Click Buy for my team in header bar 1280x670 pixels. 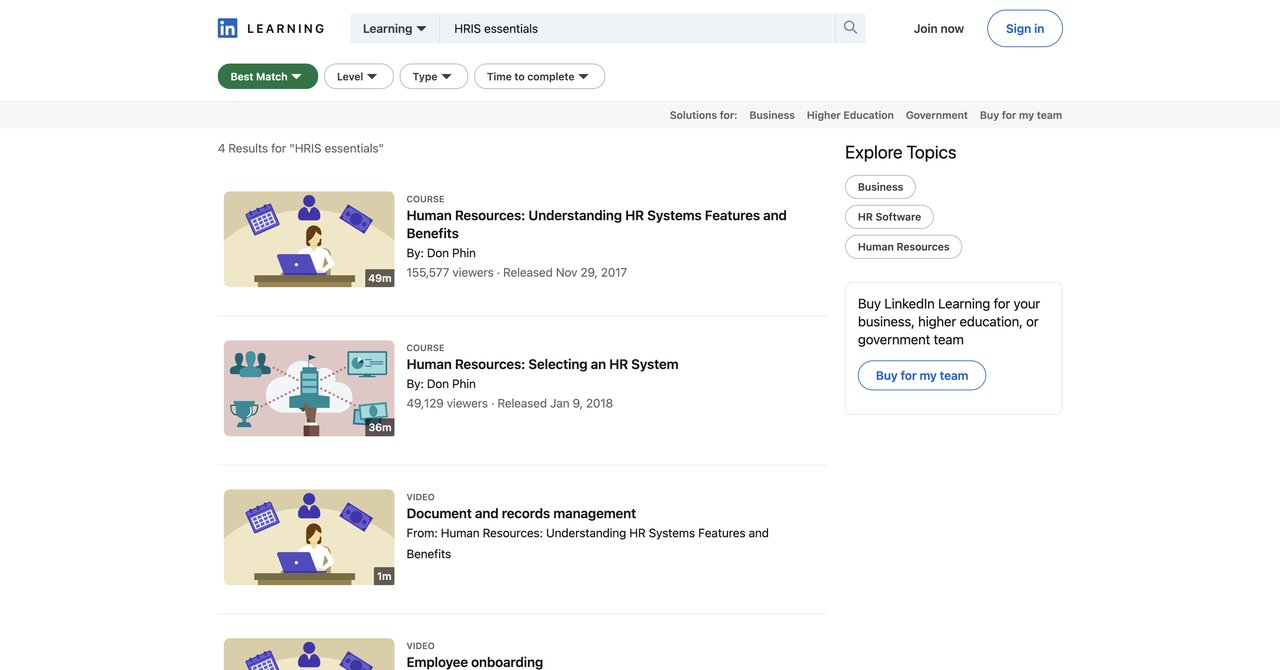pos(1021,115)
